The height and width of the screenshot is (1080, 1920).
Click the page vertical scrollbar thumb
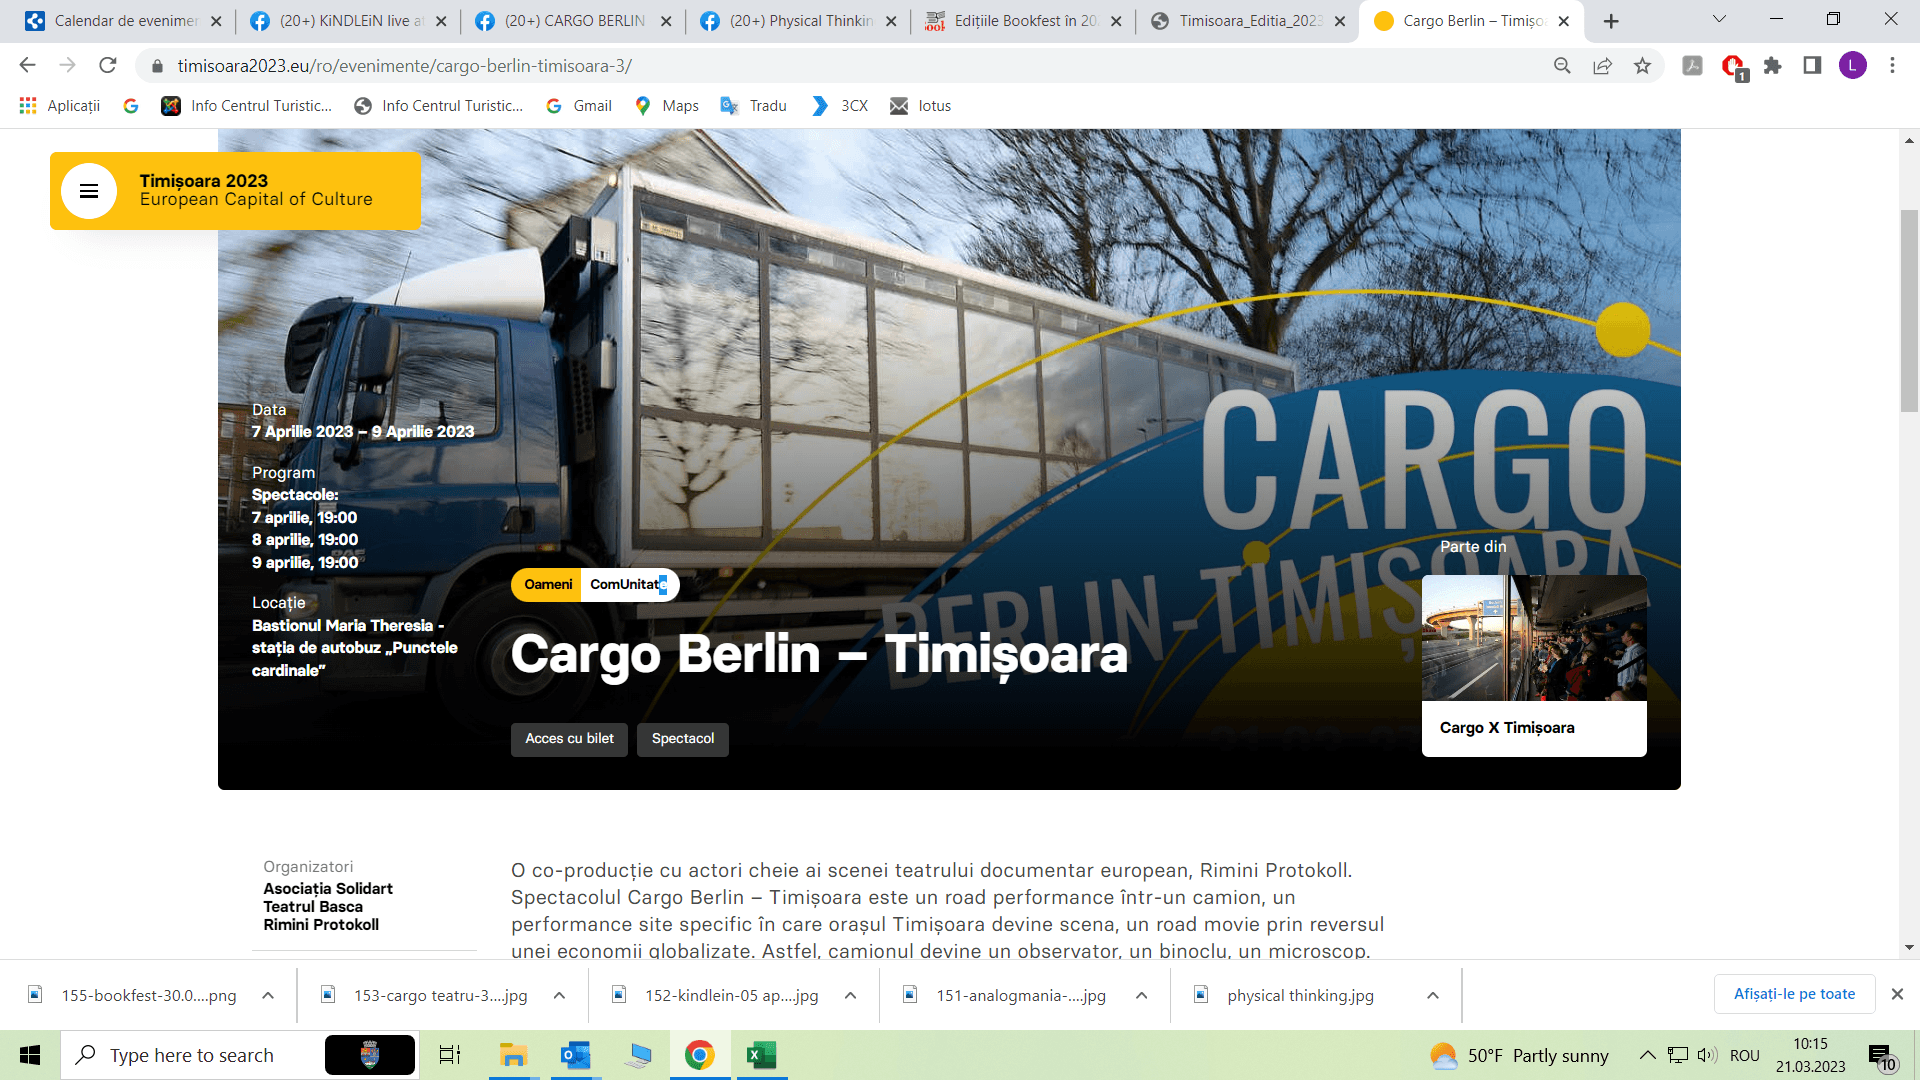click(1909, 310)
